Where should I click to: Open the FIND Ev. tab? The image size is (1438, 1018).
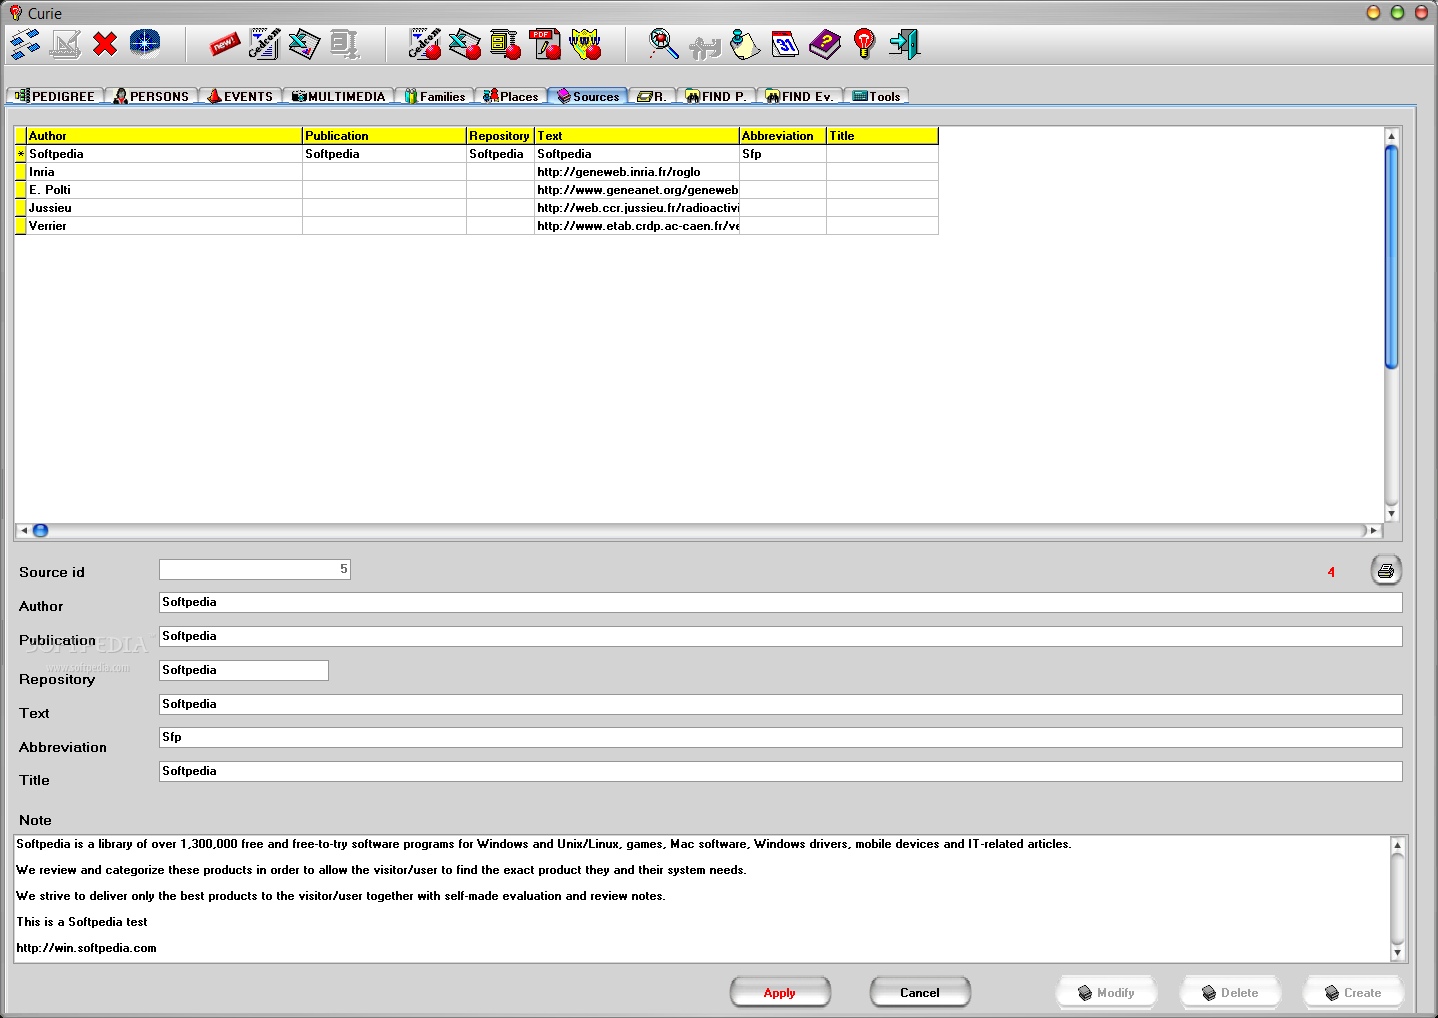(800, 96)
